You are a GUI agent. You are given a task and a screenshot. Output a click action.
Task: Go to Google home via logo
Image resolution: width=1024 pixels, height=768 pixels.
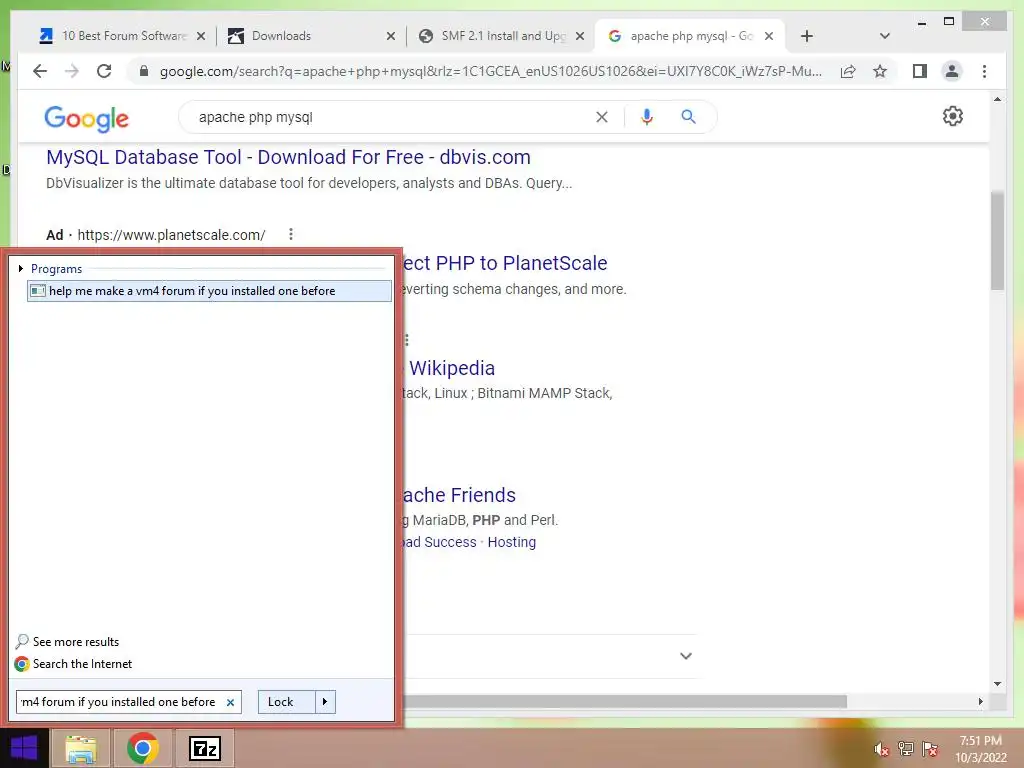coord(86,118)
